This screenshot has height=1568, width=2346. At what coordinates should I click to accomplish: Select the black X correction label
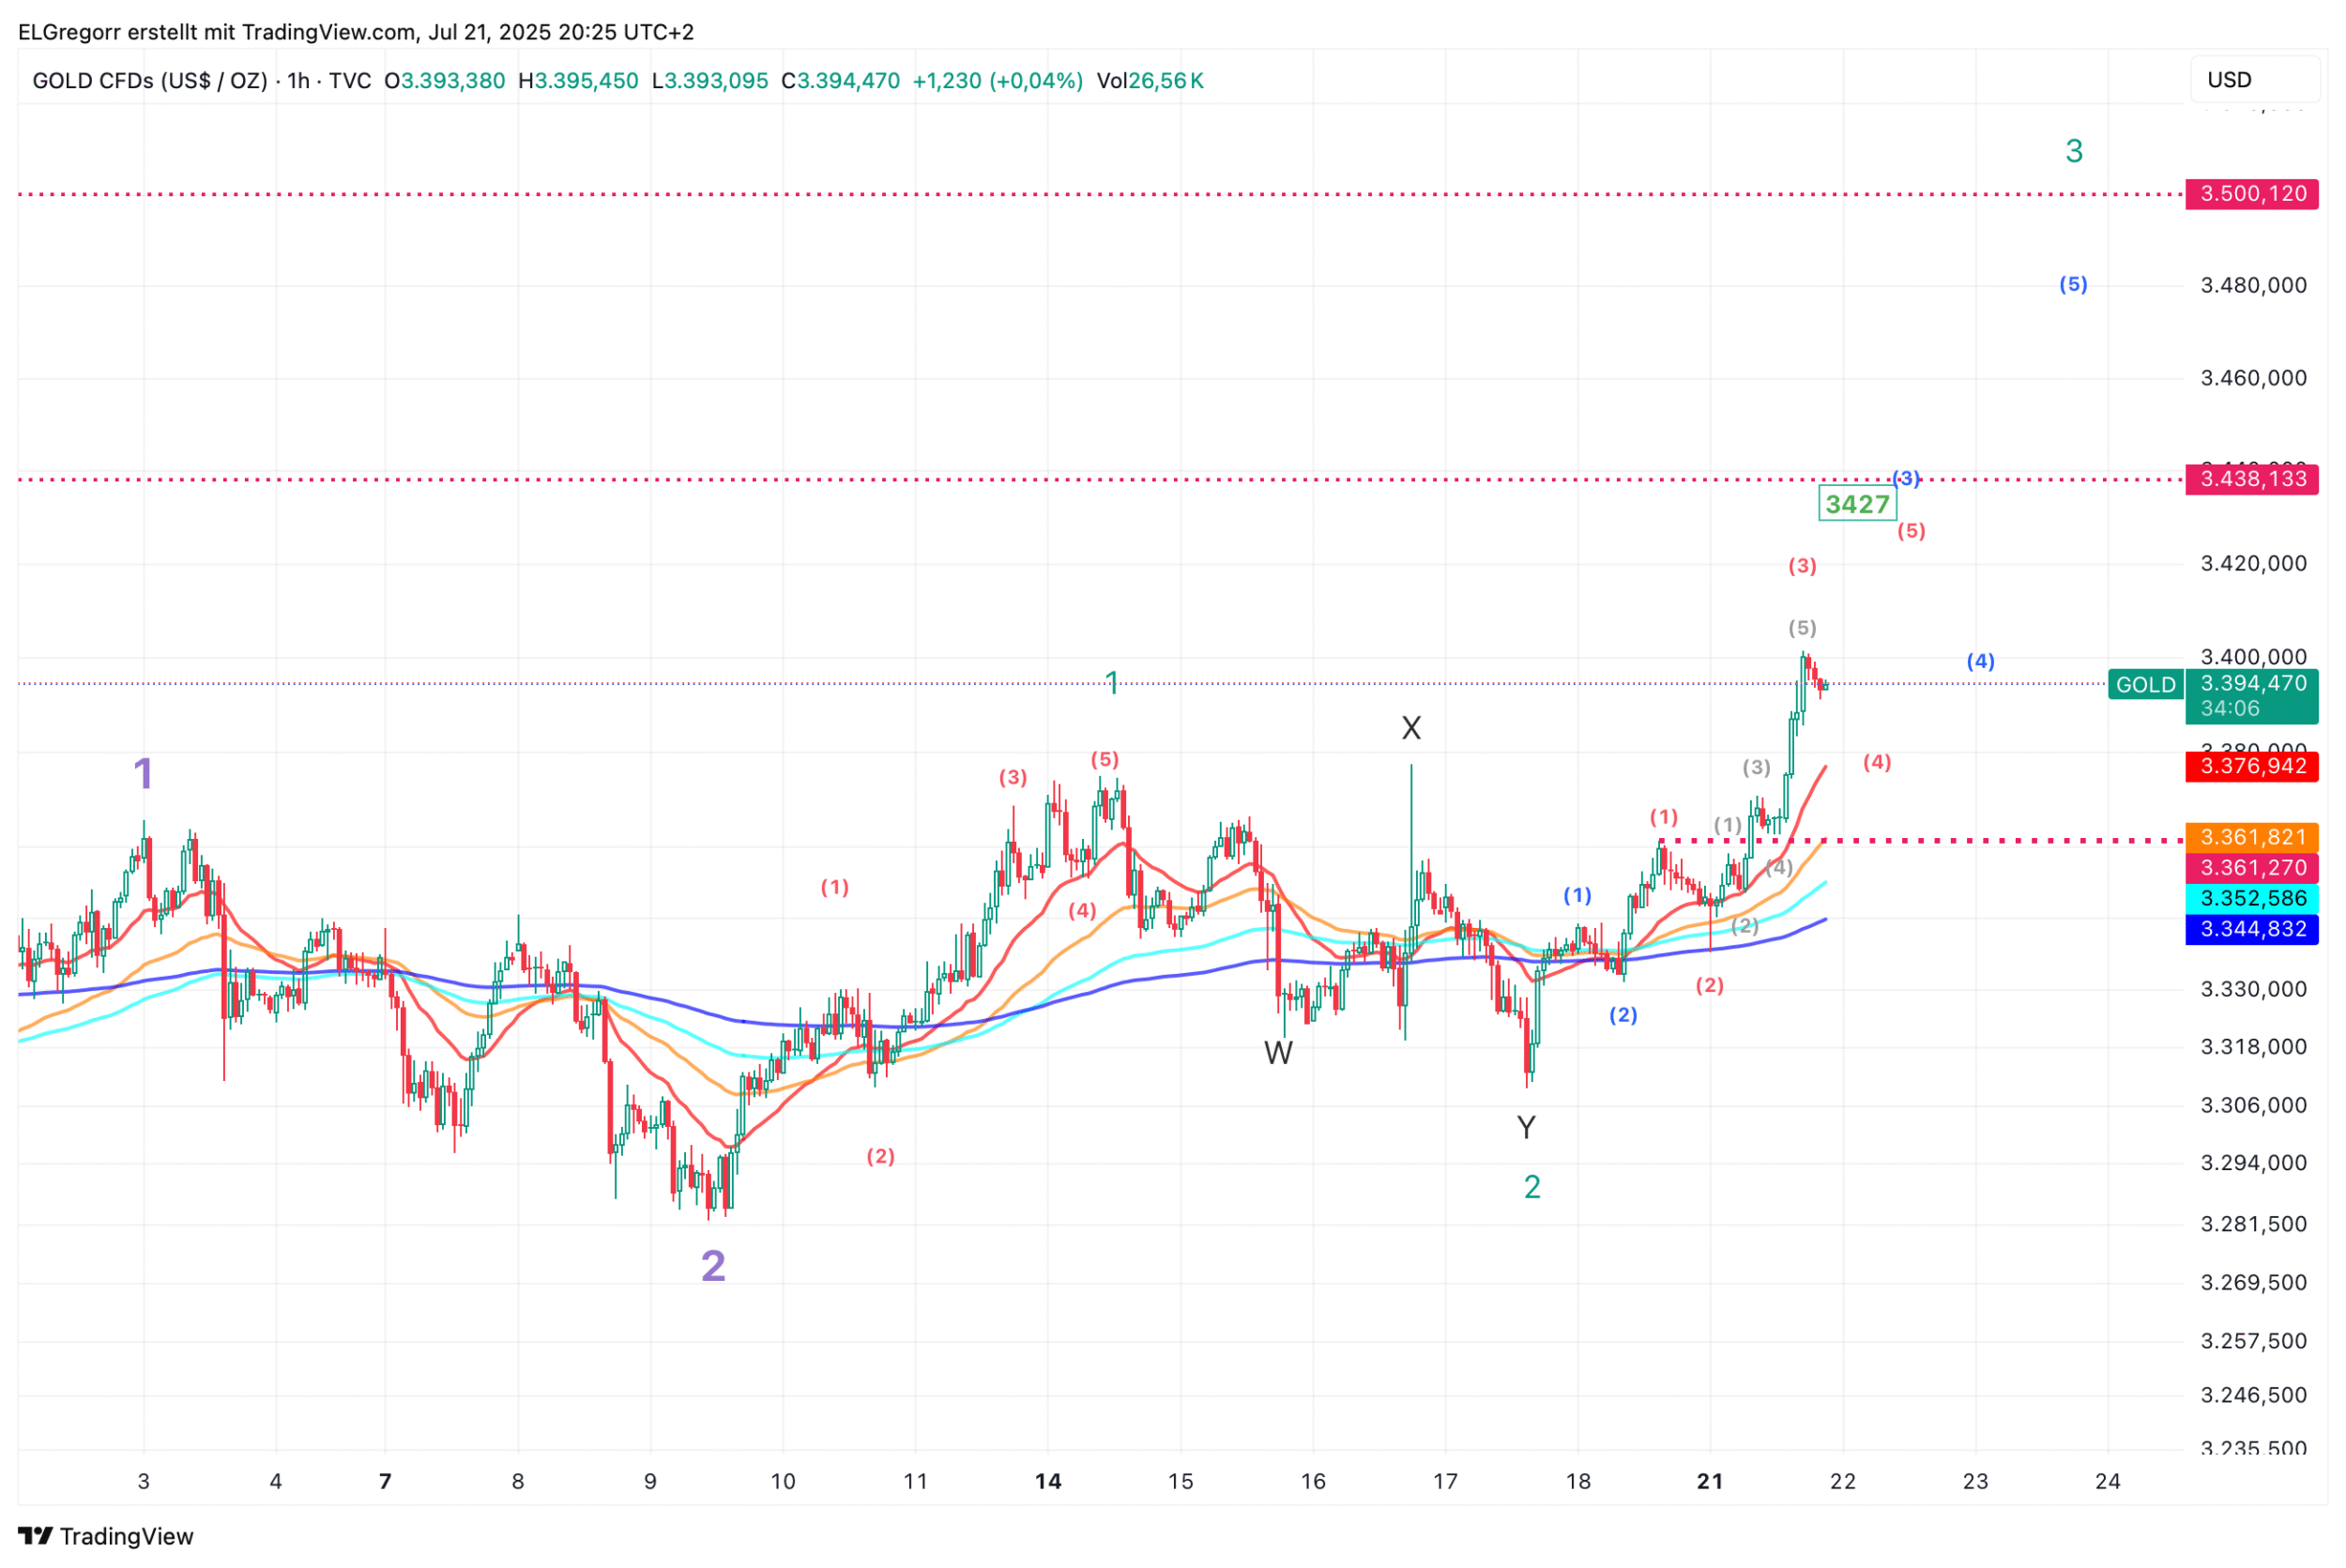1411,728
